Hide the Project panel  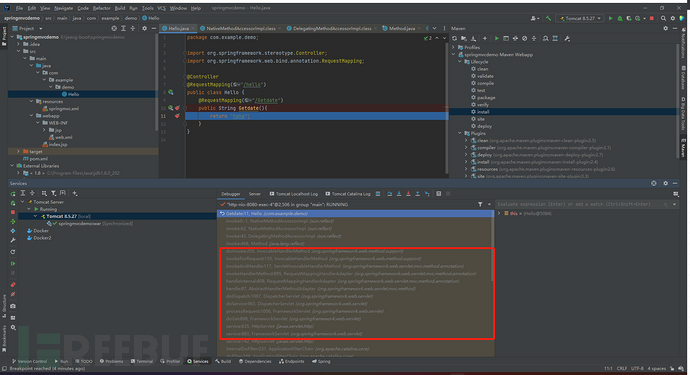point(154,28)
